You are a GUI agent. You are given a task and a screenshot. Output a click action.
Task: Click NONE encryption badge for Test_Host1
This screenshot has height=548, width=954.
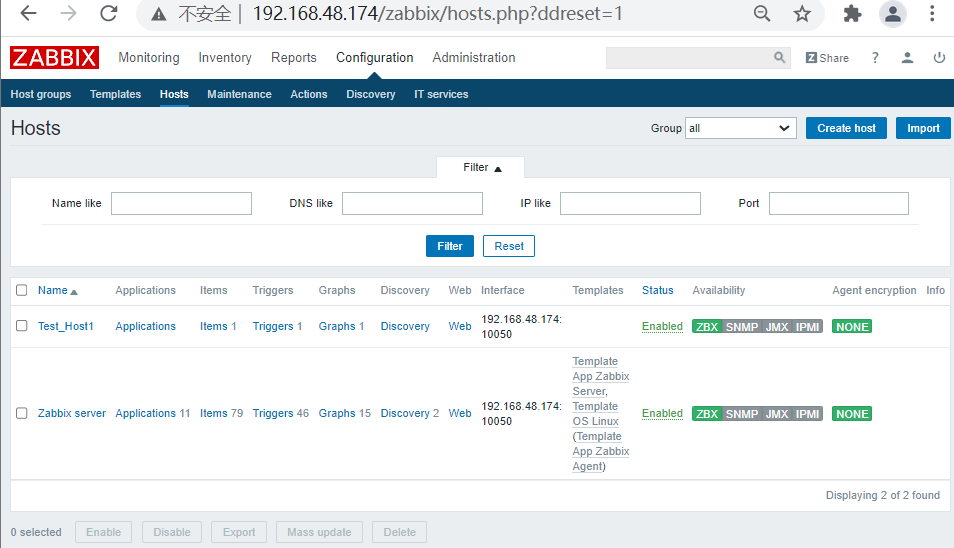click(852, 327)
